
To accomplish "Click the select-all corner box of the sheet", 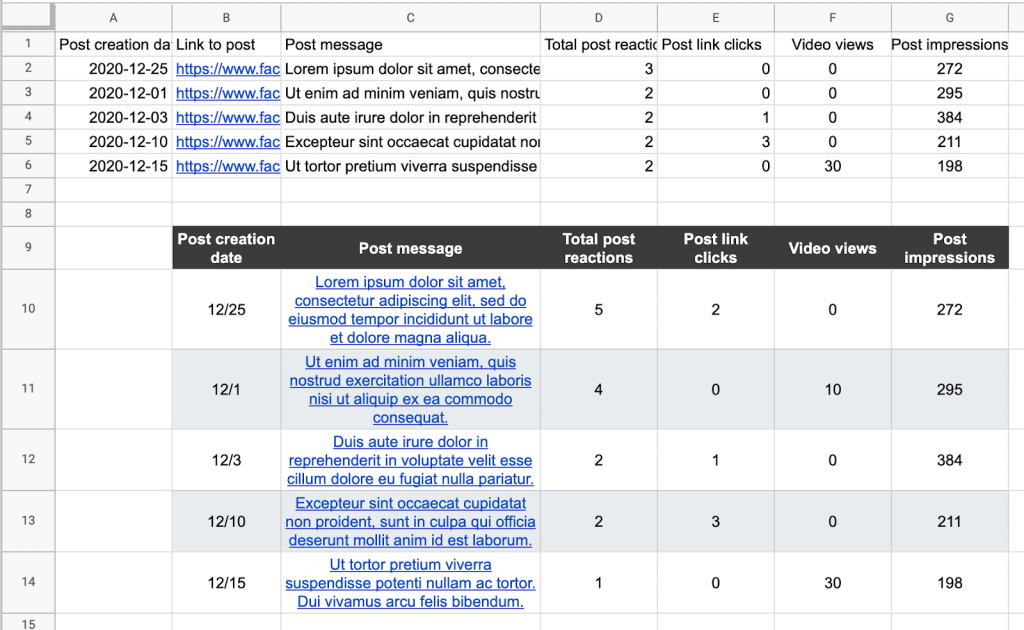I will coord(27,17).
